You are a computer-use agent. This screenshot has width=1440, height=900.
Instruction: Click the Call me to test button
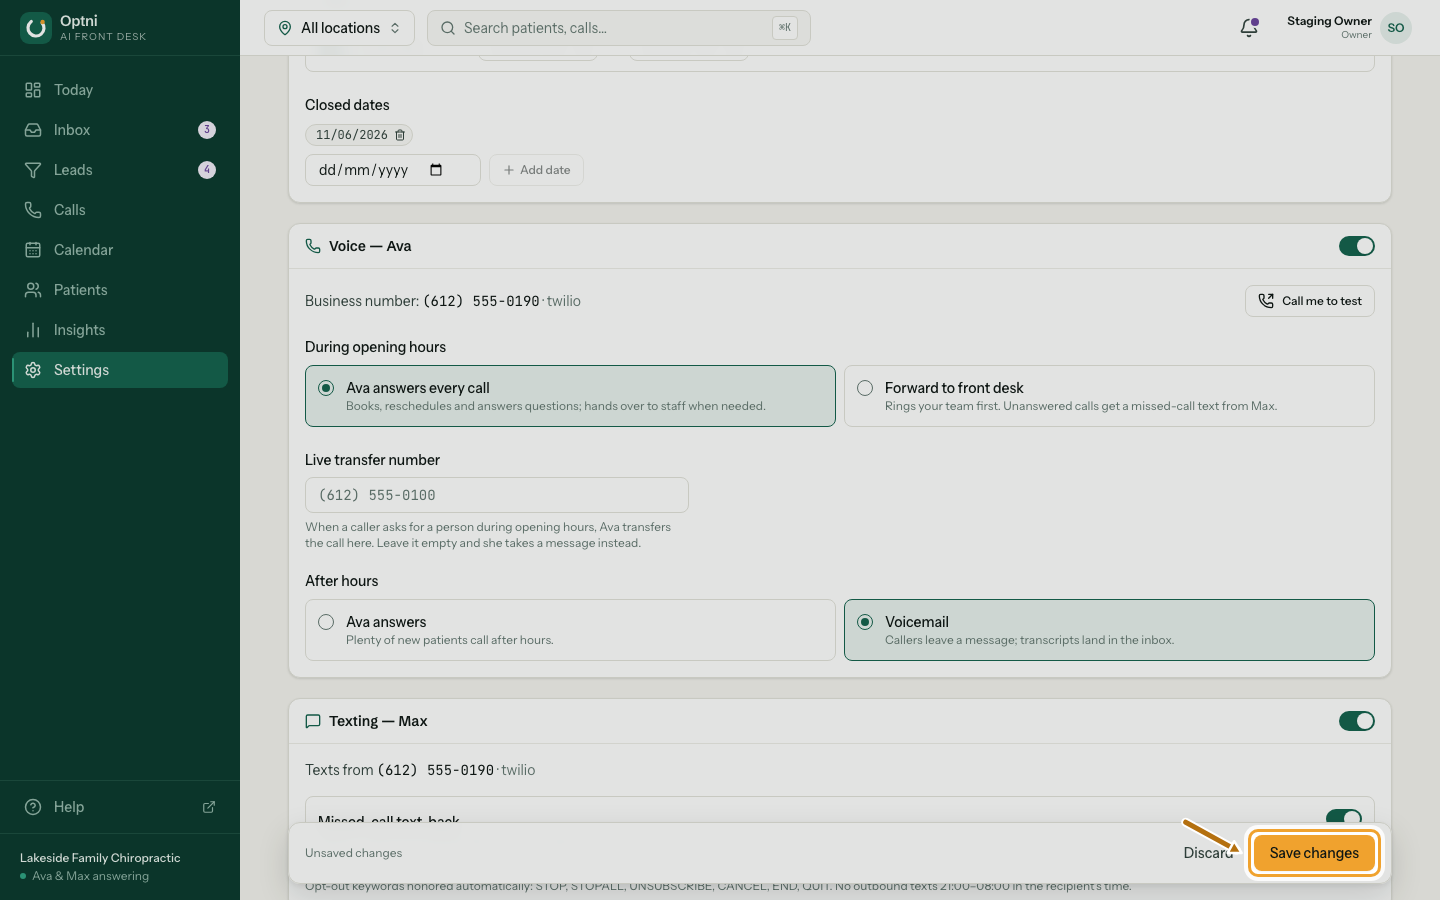(x=1310, y=301)
